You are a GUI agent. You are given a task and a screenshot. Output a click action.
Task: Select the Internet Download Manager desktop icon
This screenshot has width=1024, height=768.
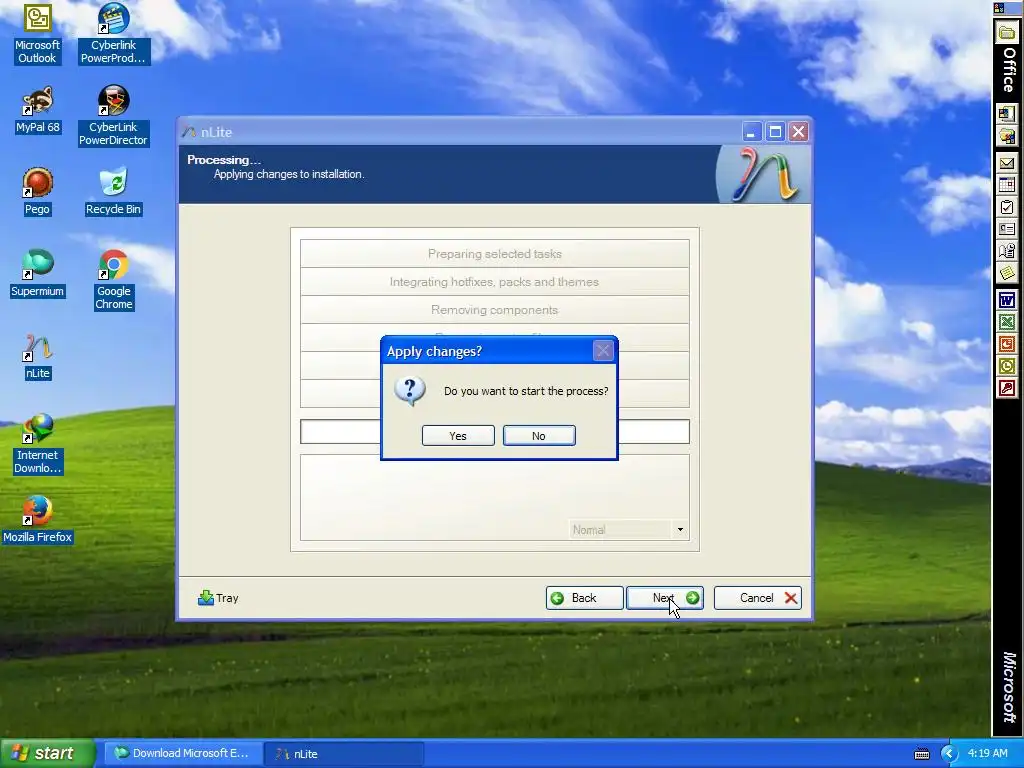click(x=37, y=444)
